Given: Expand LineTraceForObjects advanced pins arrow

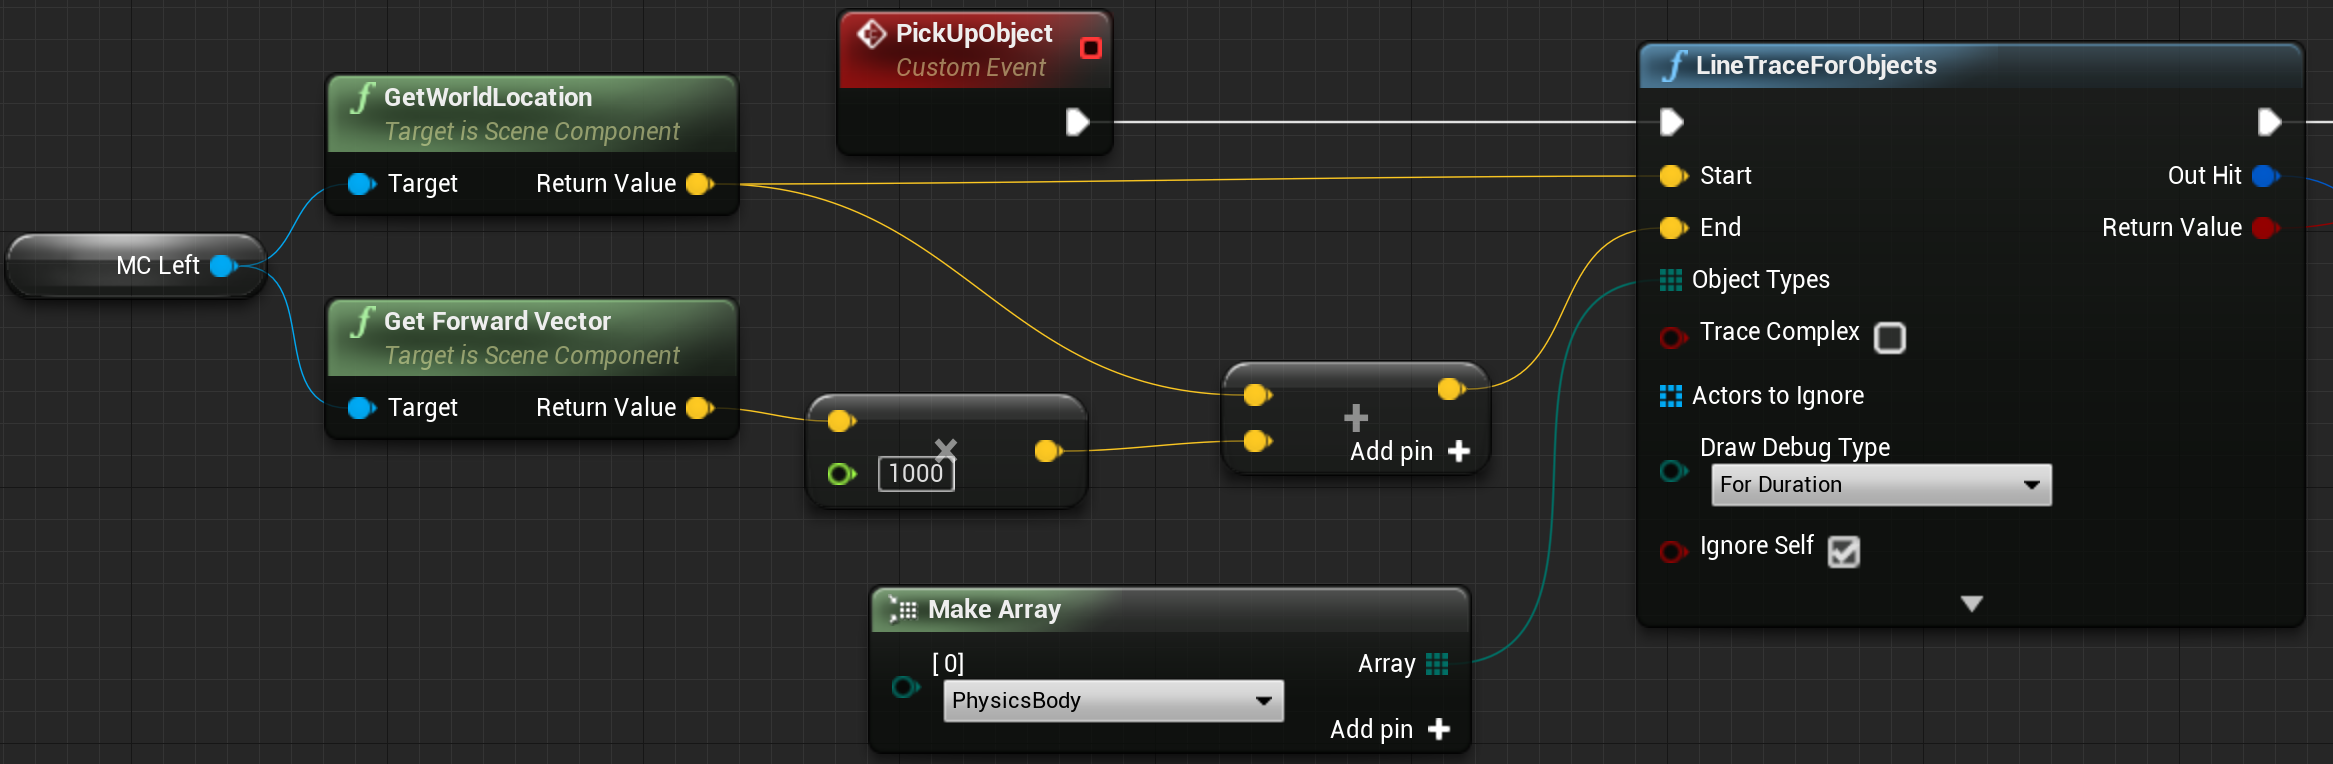Looking at the screenshot, I should coord(1971,604).
